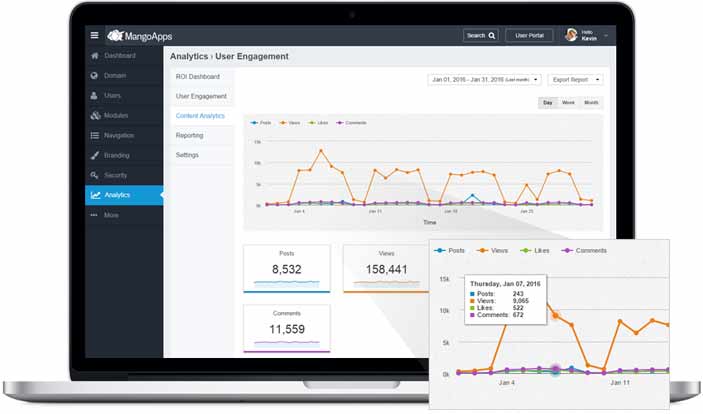703x414 pixels.
Task: Click the highest Views peak in the main chart
Action: pyautogui.click(x=321, y=151)
